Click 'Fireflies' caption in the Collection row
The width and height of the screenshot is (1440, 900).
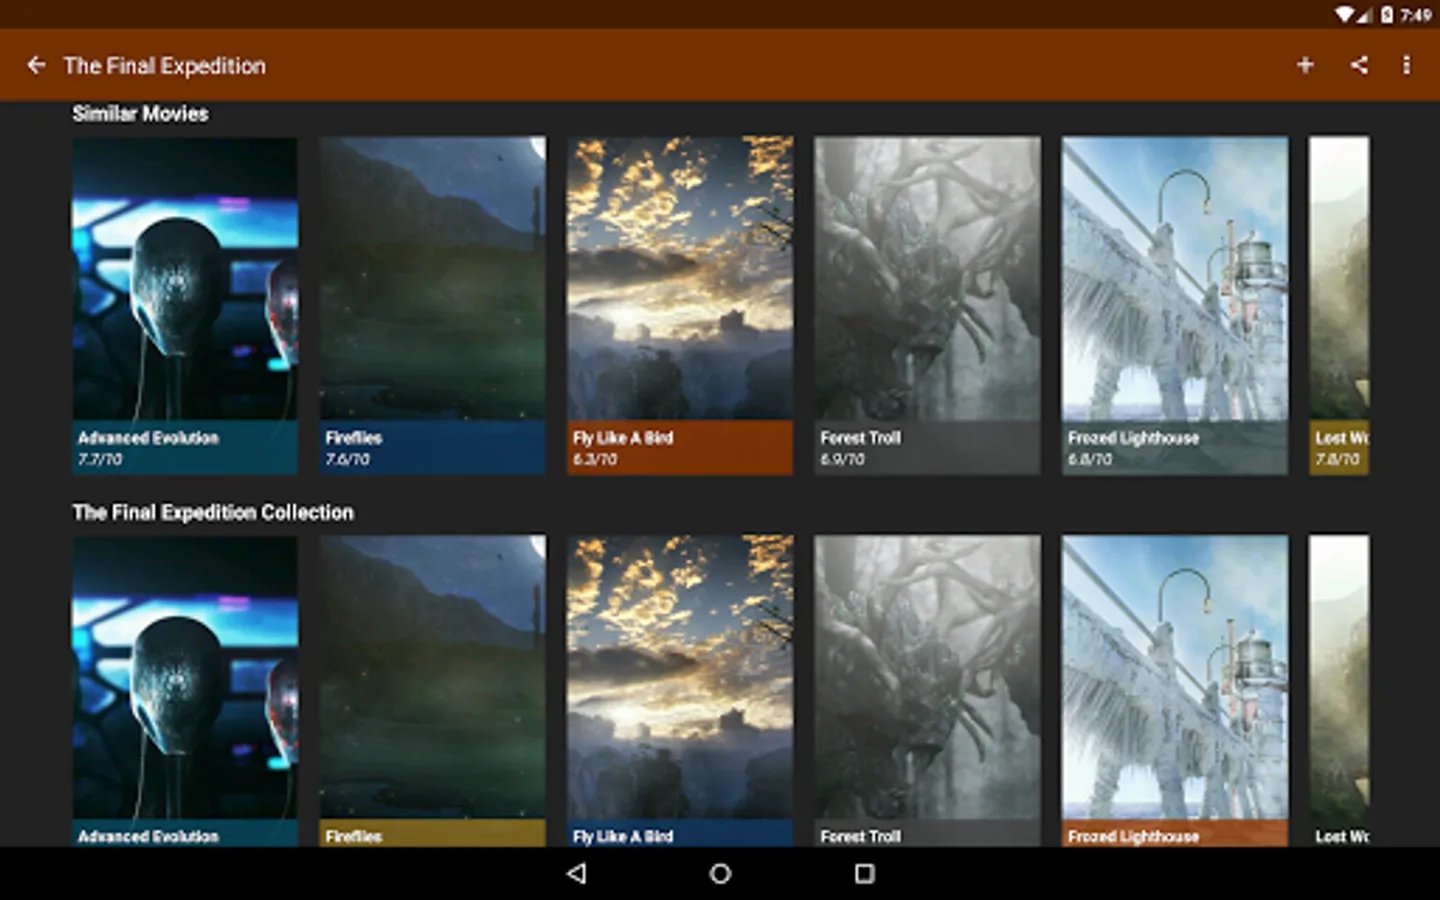354,836
